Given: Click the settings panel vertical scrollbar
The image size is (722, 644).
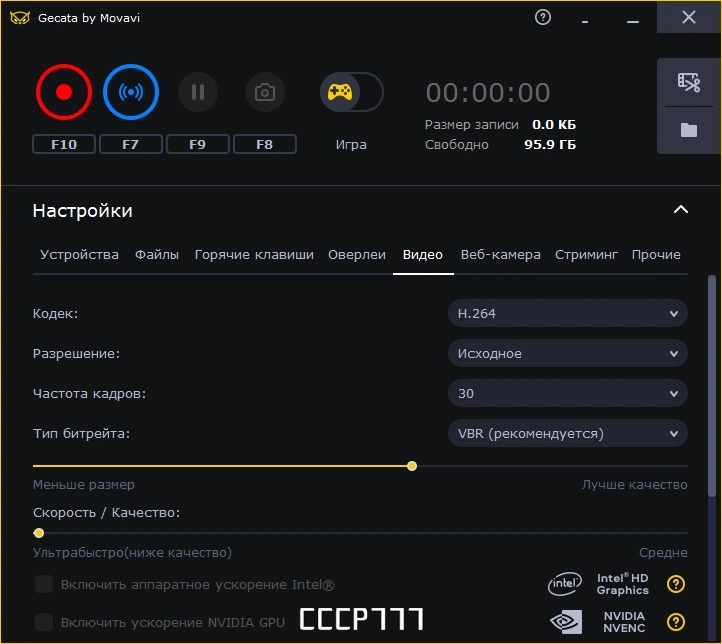Looking at the screenshot, I should (x=711, y=387).
